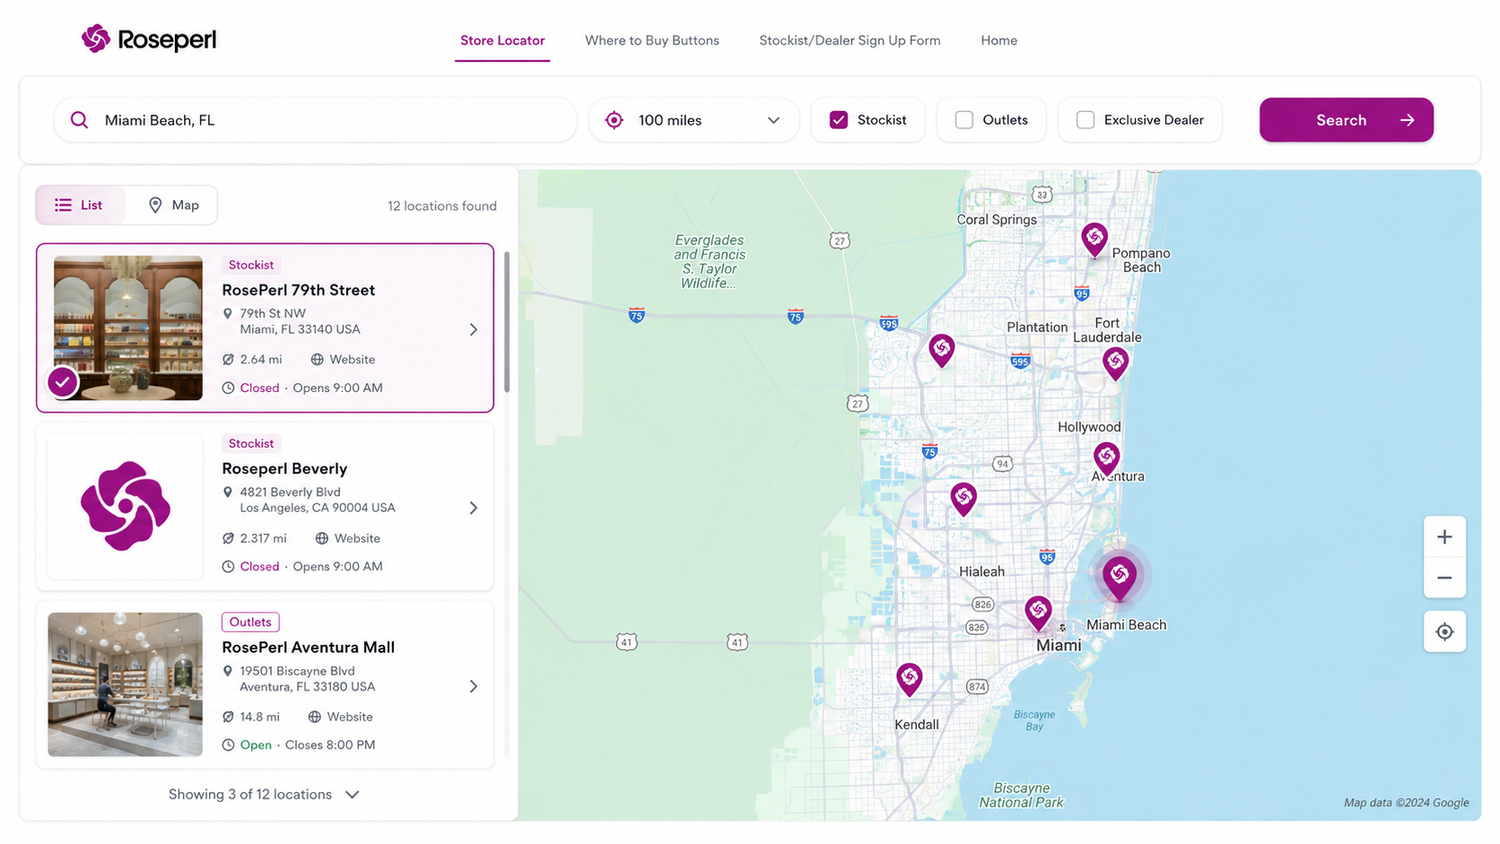The width and height of the screenshot is (1500, 844).
Task: Click the Miami Beach, FL location input field
Action: pos(315,120)
